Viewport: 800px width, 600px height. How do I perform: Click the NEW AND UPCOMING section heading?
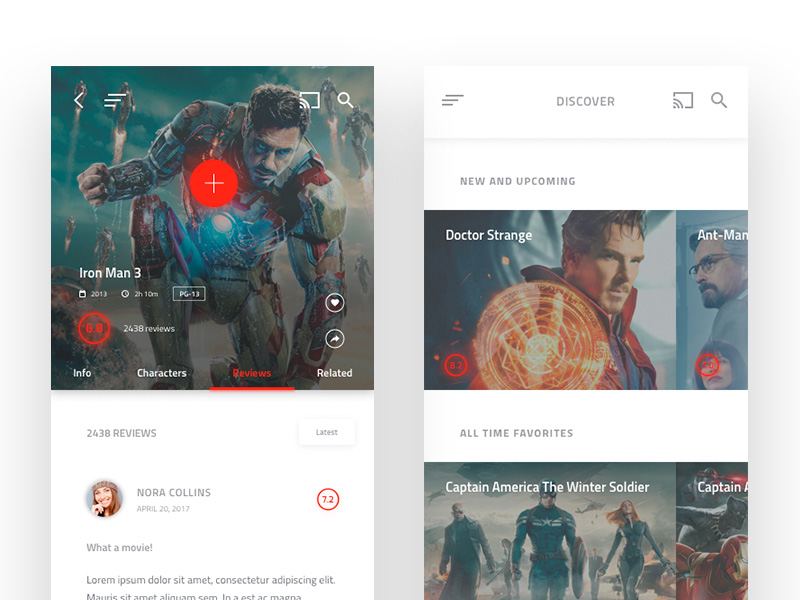518,181
